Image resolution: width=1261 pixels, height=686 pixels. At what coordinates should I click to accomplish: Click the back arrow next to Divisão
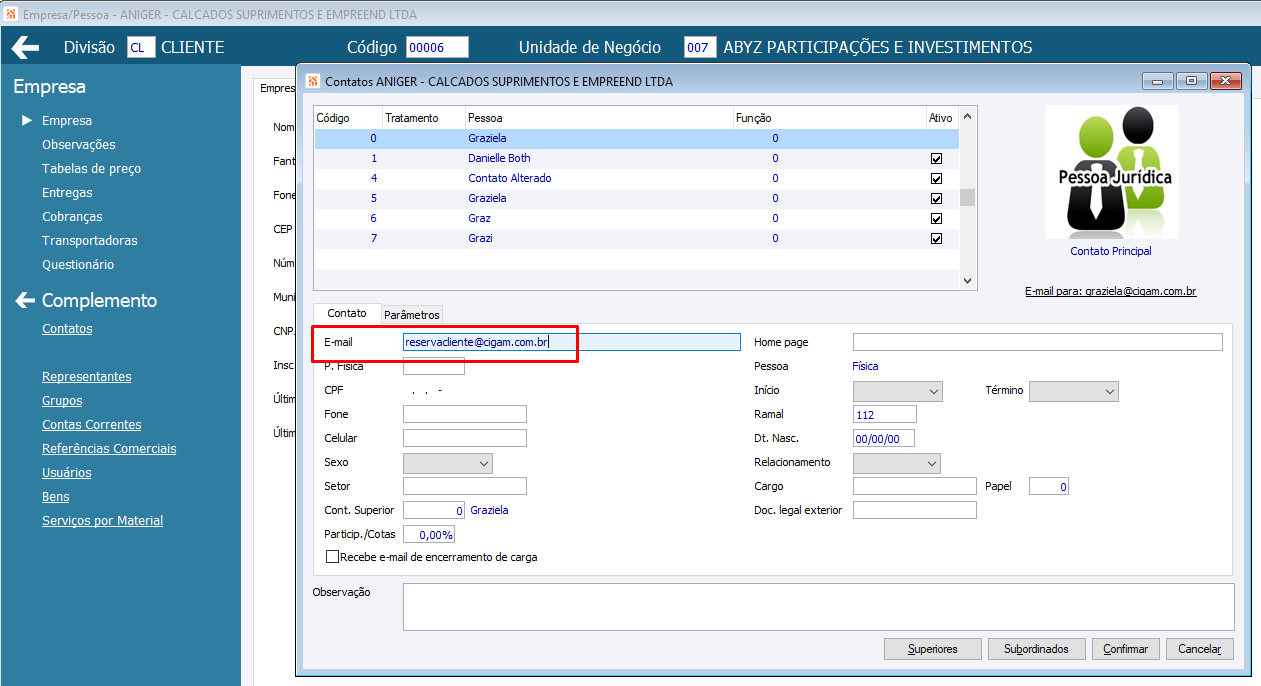[x=25, y=47]
